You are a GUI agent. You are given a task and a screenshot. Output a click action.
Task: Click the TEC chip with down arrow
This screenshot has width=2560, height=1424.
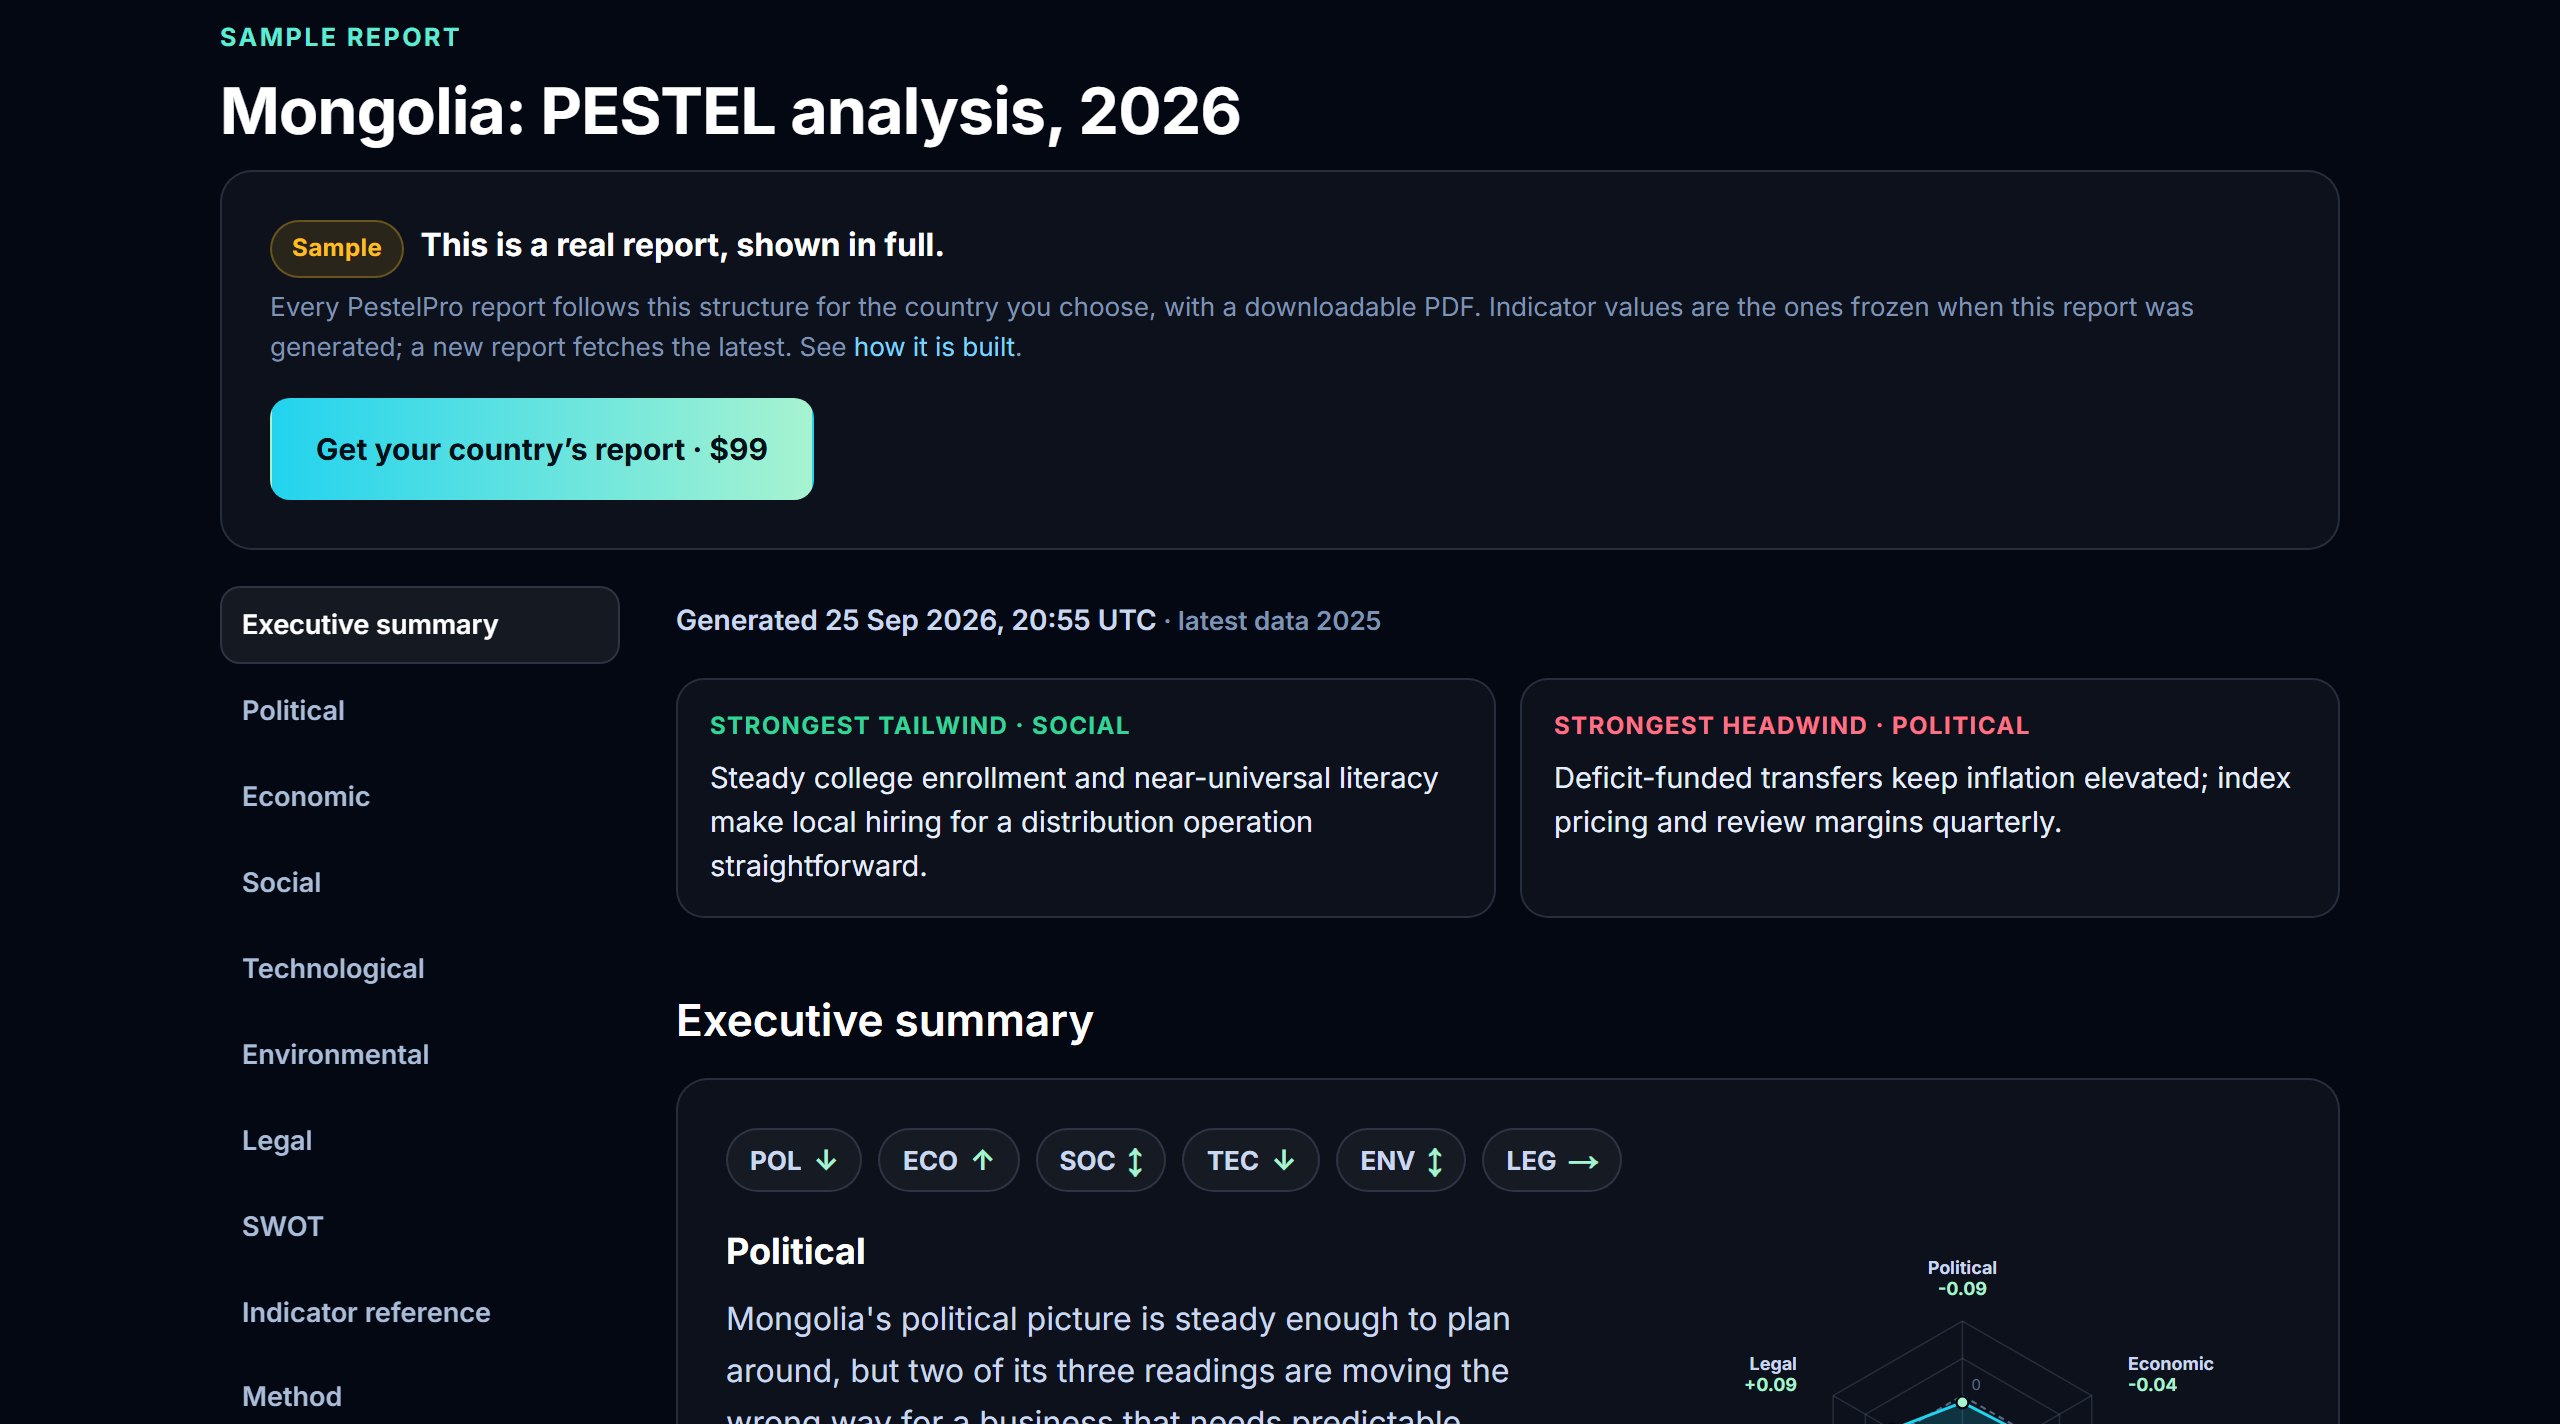tap(1250, 1160)
